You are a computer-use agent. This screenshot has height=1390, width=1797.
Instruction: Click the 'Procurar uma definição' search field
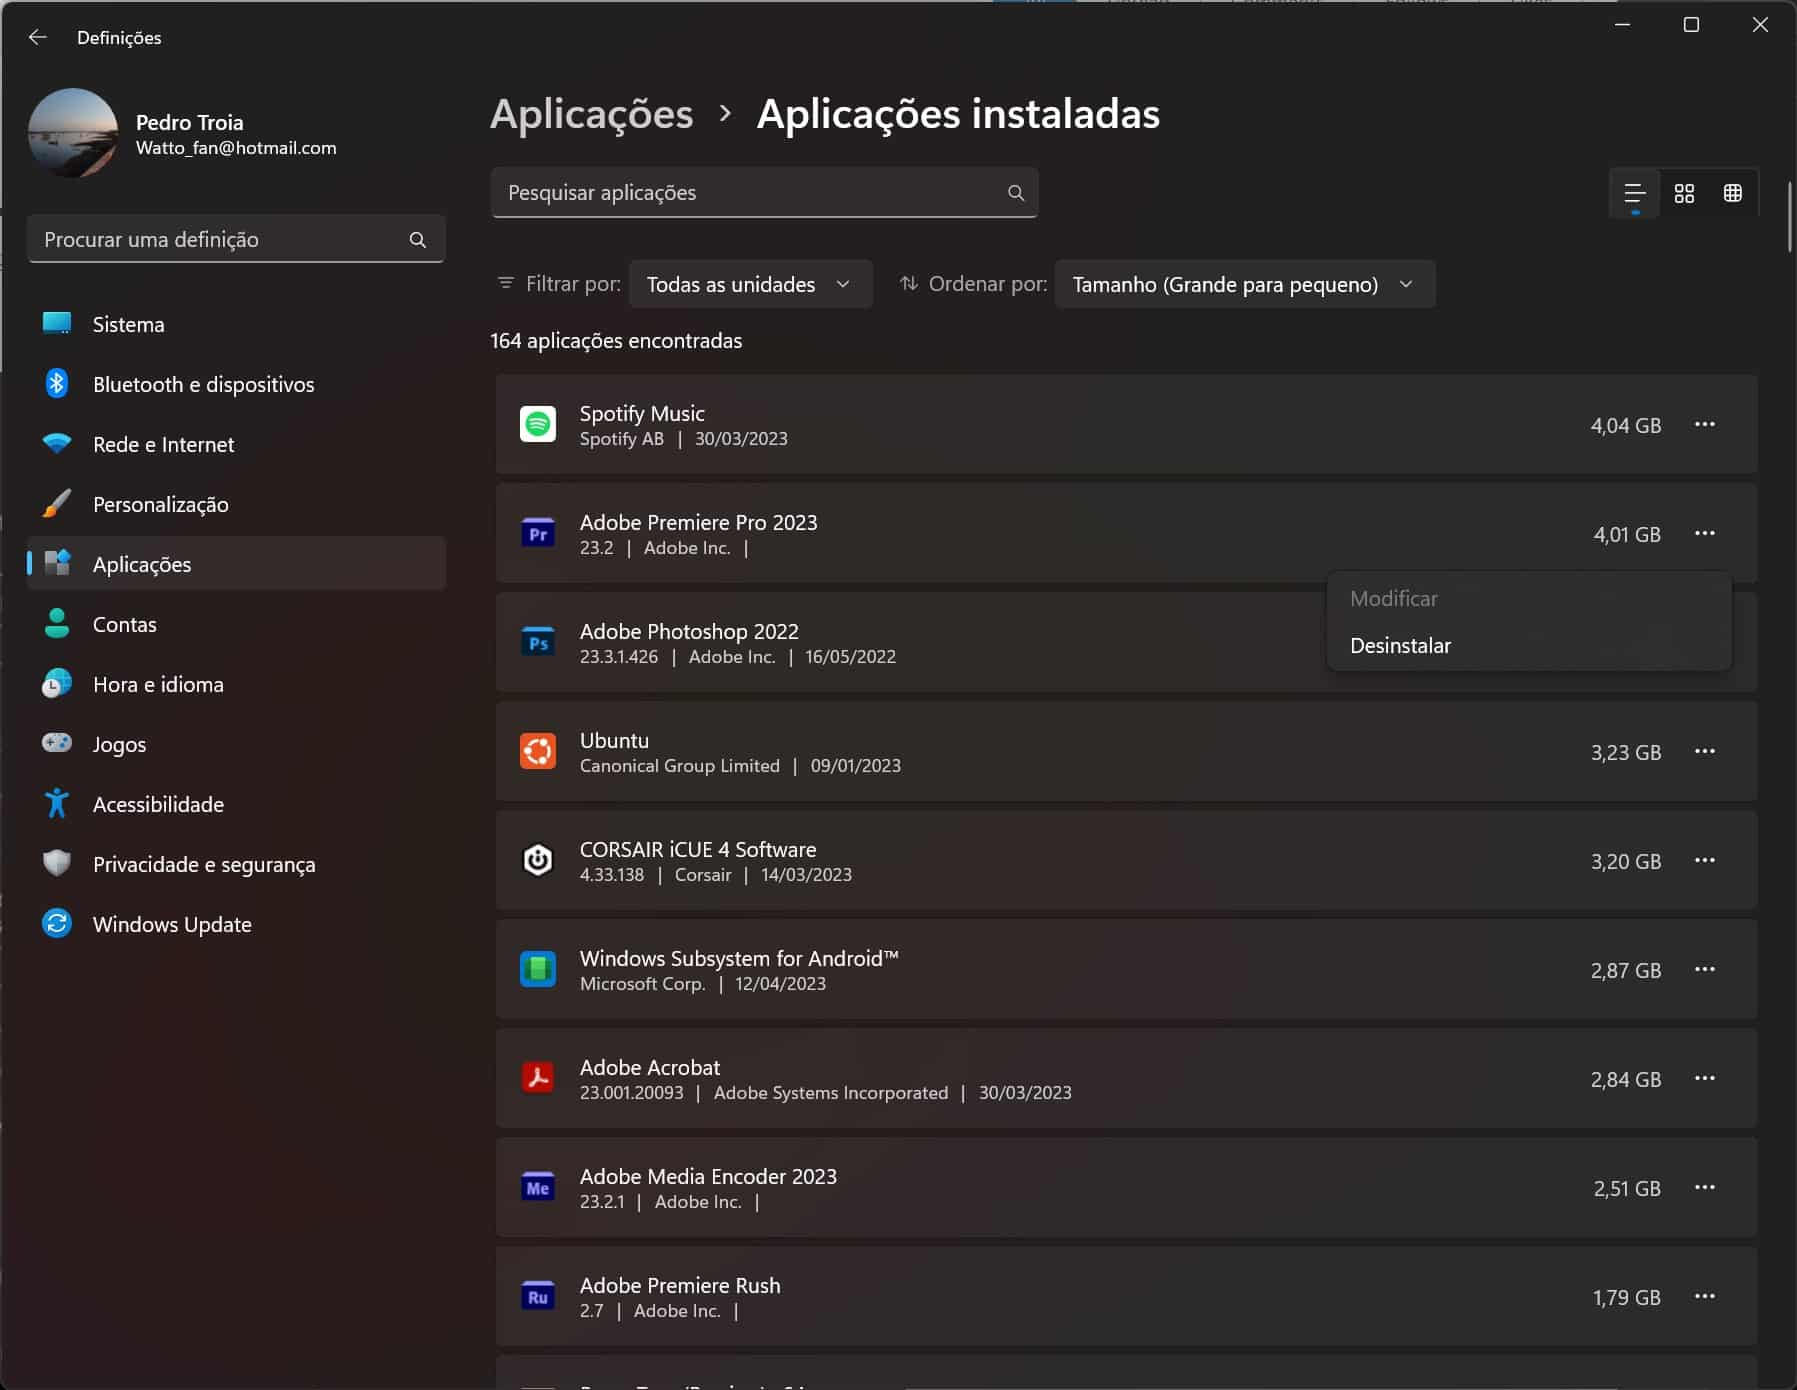(220, 240)
